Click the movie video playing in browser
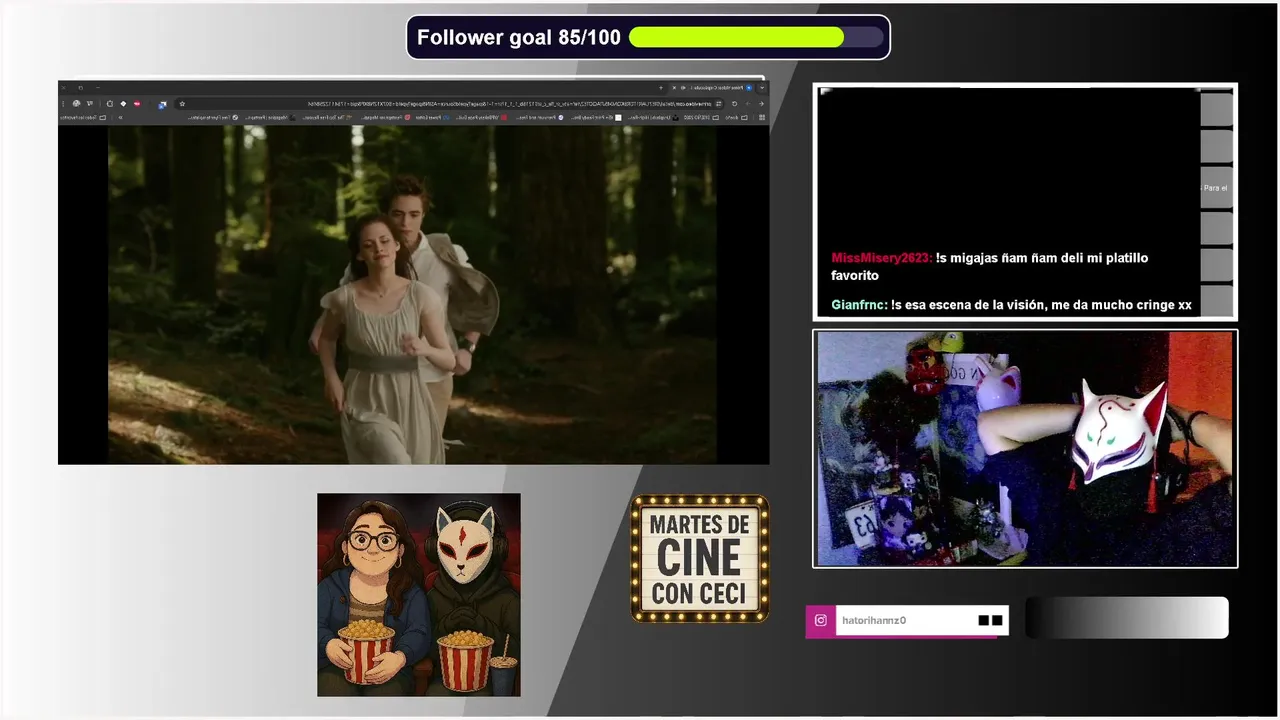The height and width of the screenshot is (720, 1280). click(x=412, y=294)
